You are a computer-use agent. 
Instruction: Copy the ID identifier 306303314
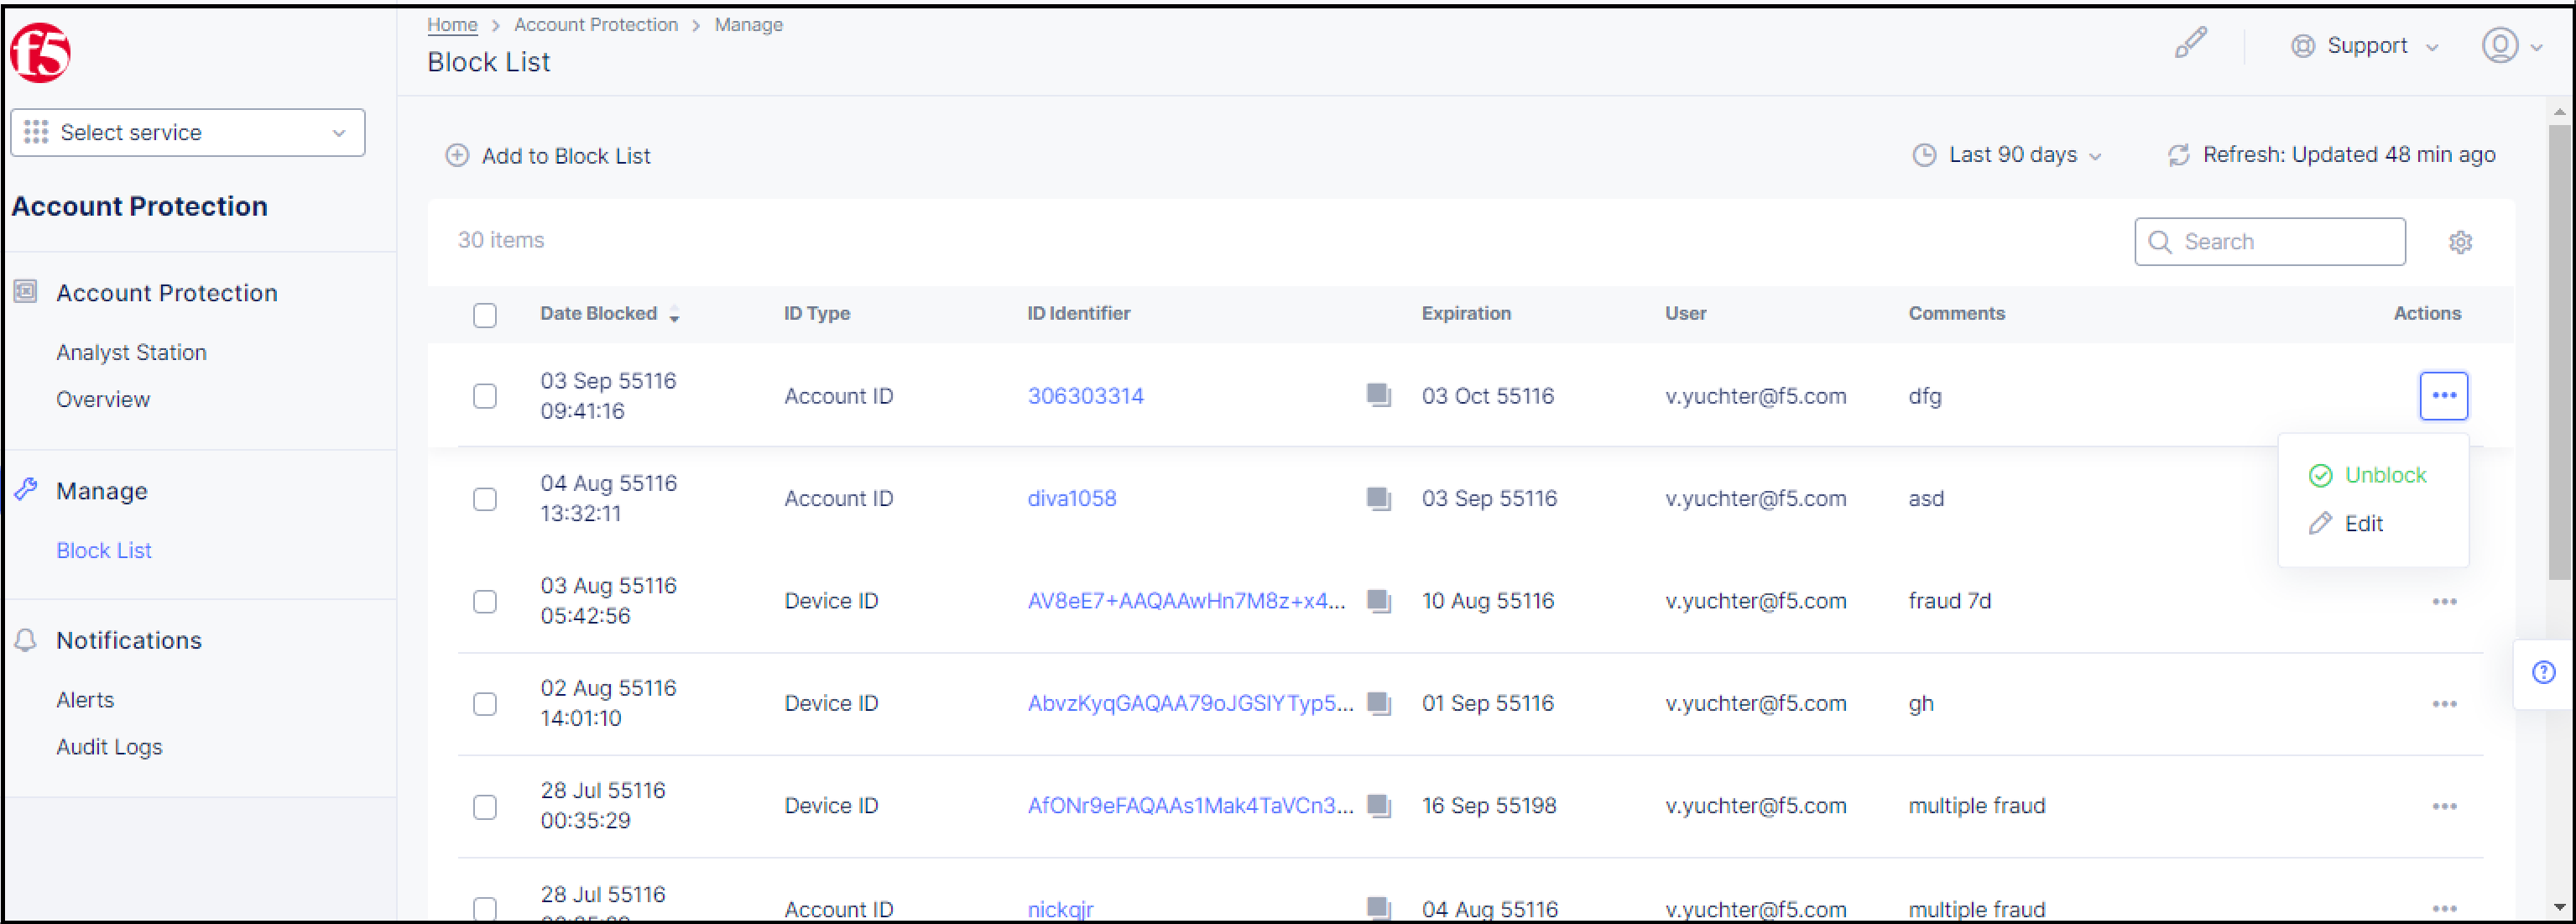pos(1379,395)
